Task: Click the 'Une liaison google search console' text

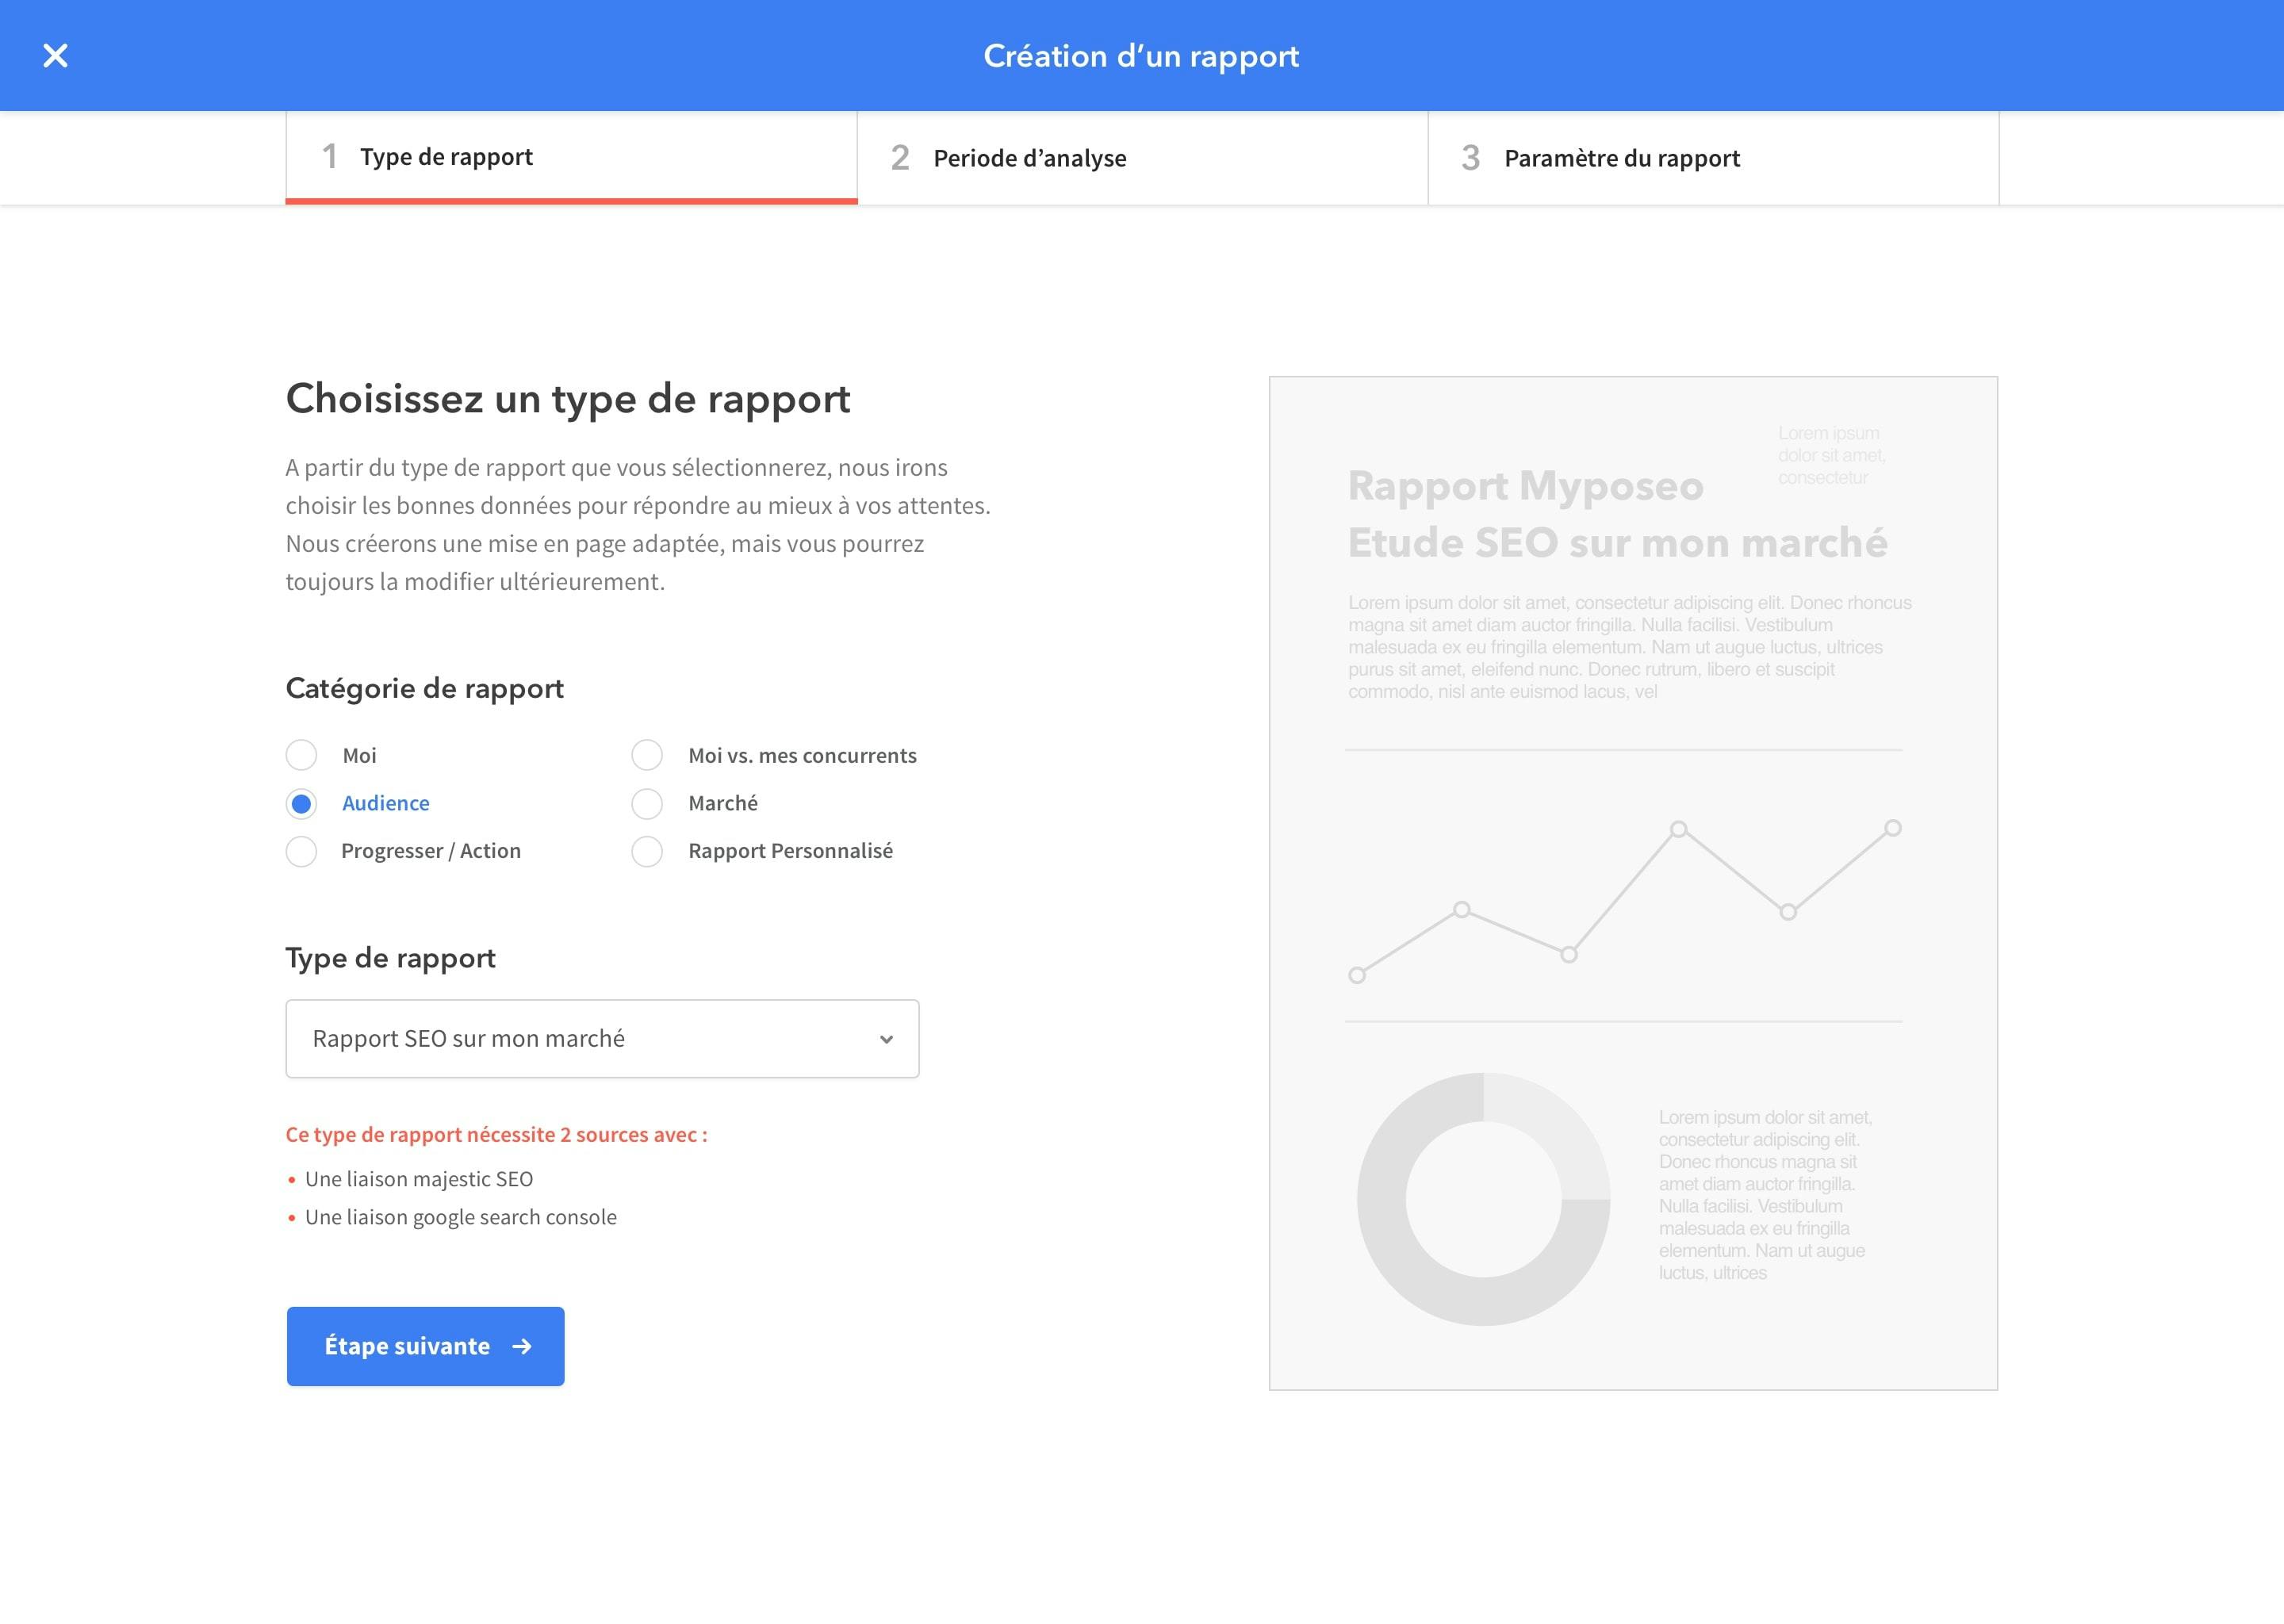Action: coord(461,1217)
